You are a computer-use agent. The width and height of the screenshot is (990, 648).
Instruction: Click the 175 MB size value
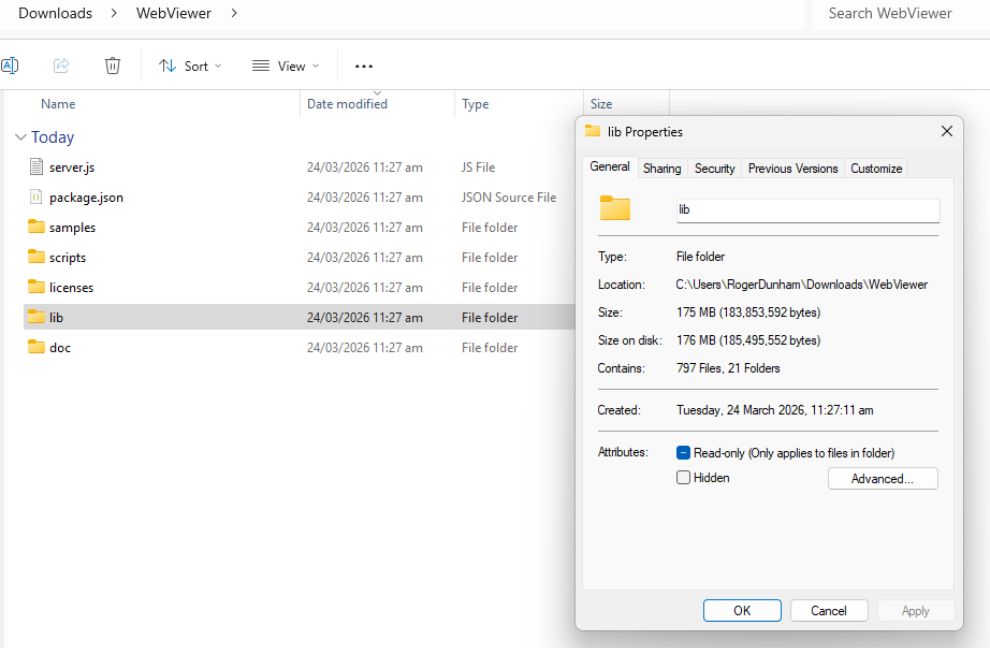coord(748,312)
